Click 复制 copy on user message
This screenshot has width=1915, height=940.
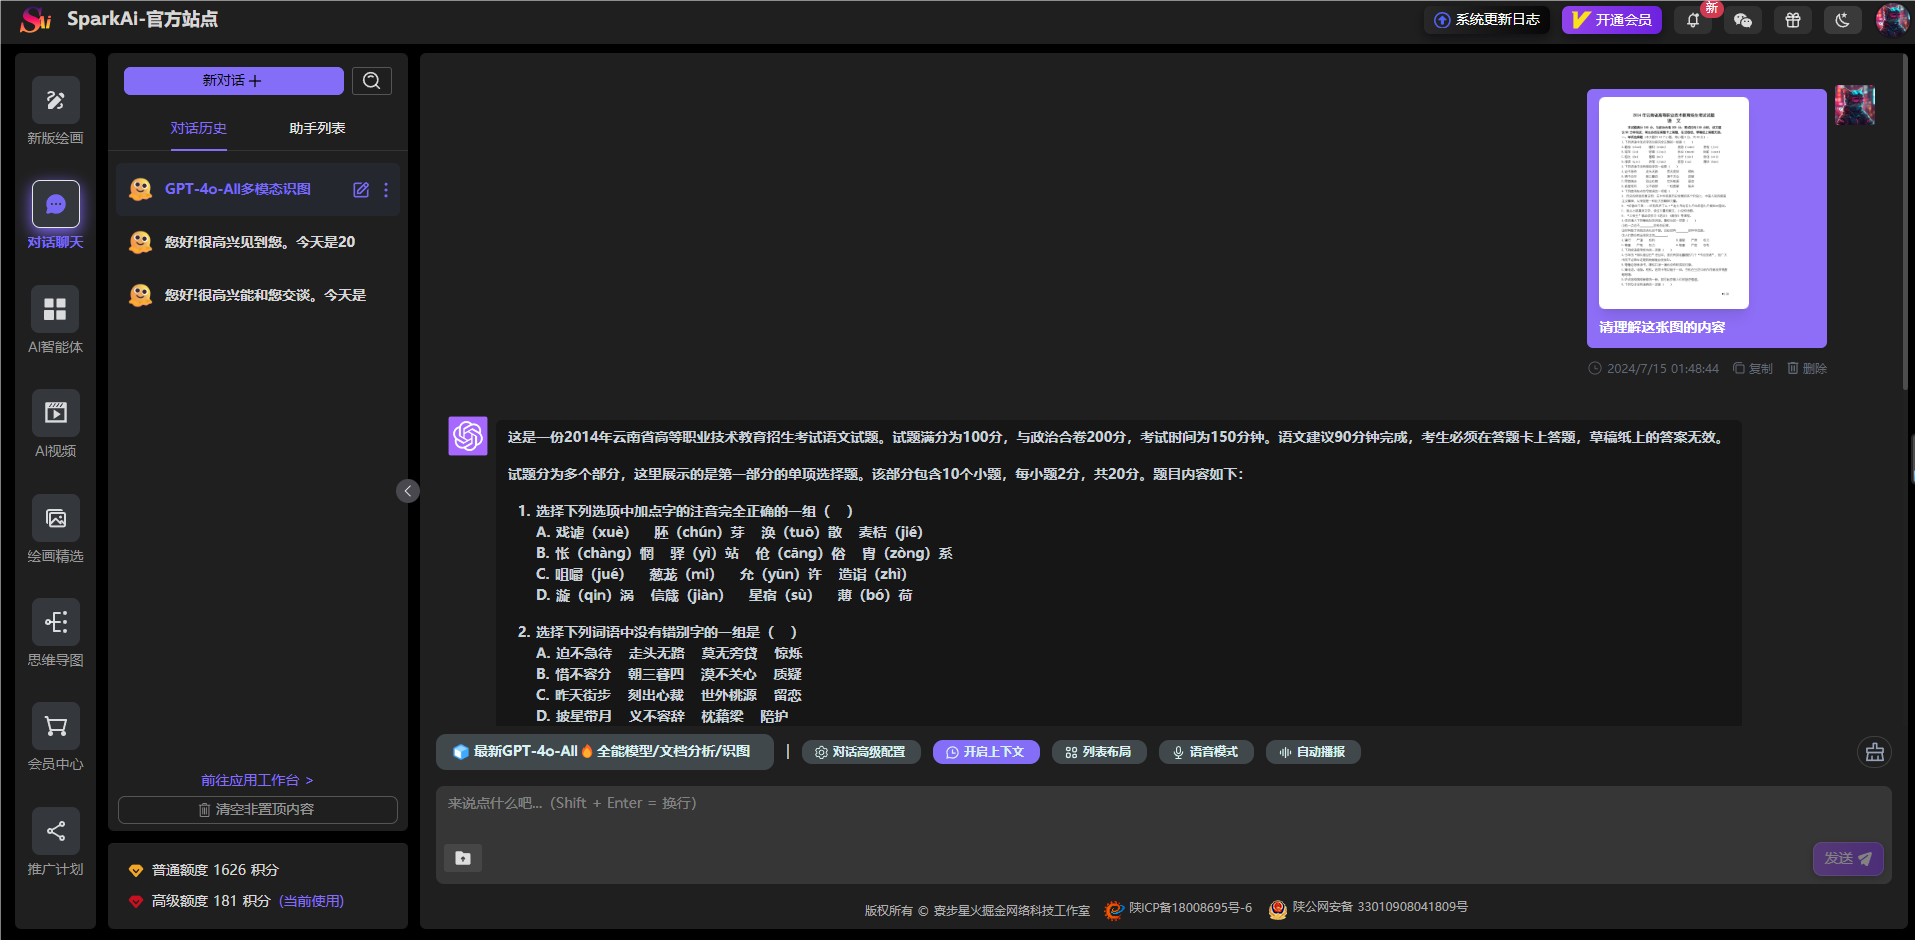tap(1753, 369)
